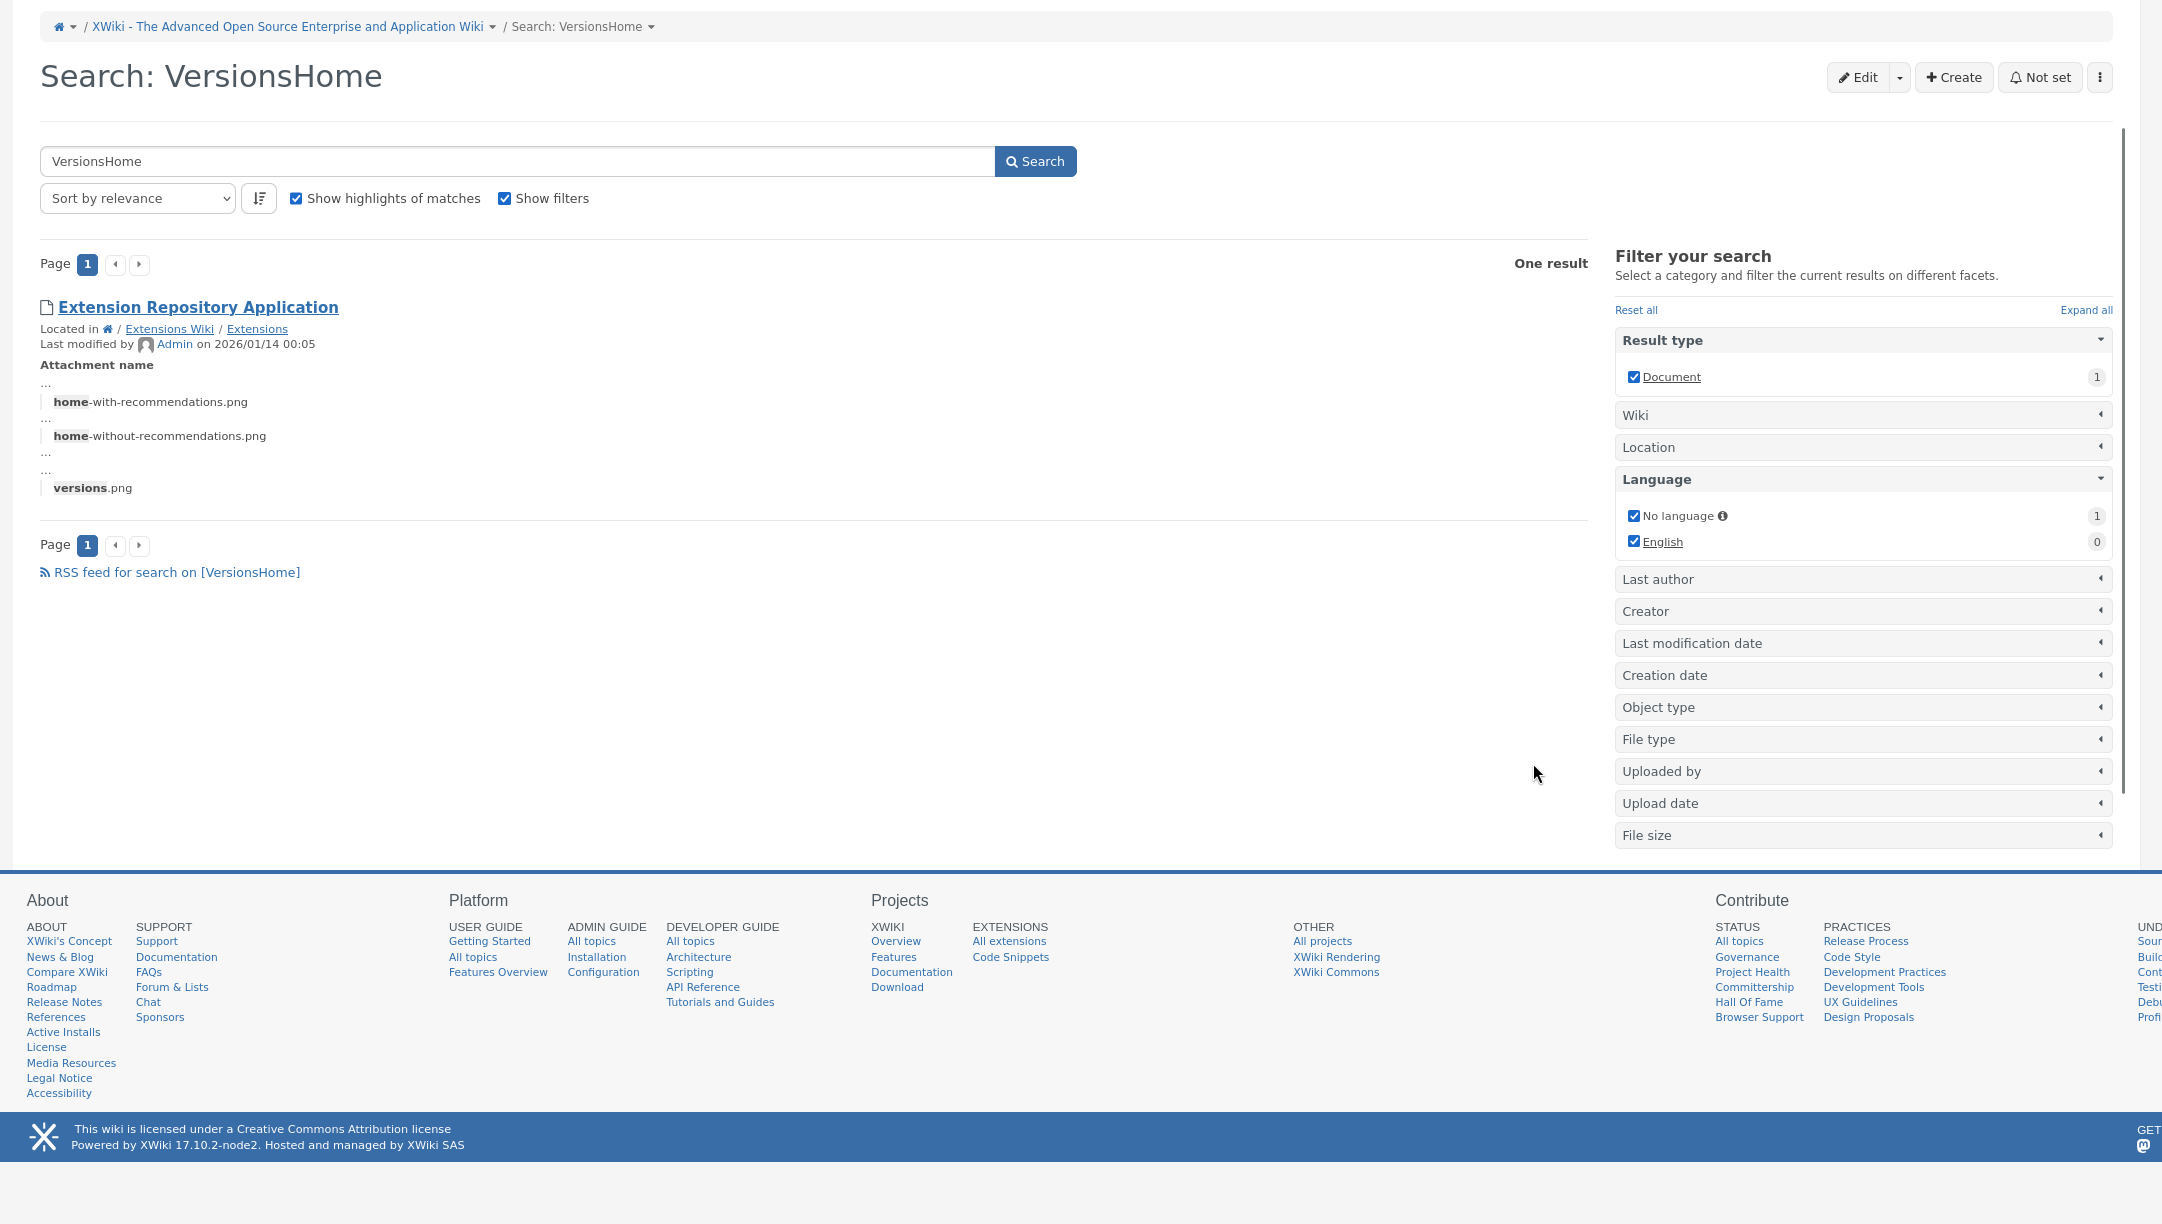This screenshot has width=2162, height=1224.
Task: Open the Sort by relevance dropdown
Action: click(x=138, y=198)
